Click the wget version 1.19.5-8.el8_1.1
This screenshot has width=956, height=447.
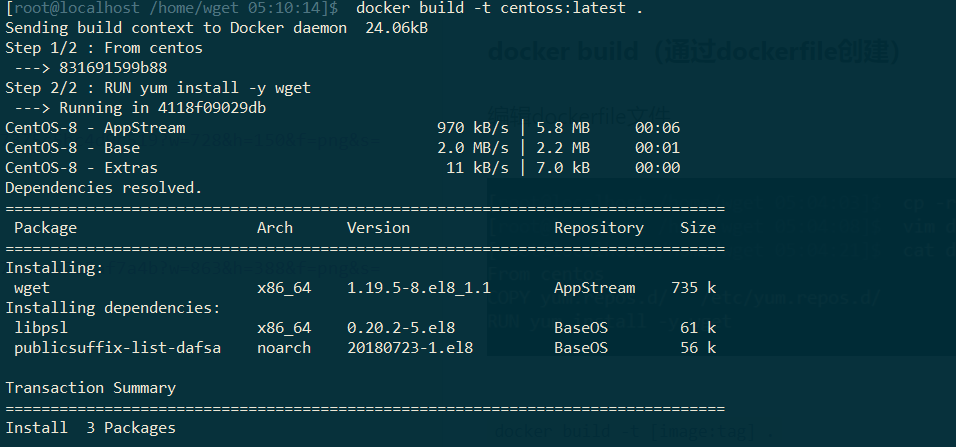419,287
